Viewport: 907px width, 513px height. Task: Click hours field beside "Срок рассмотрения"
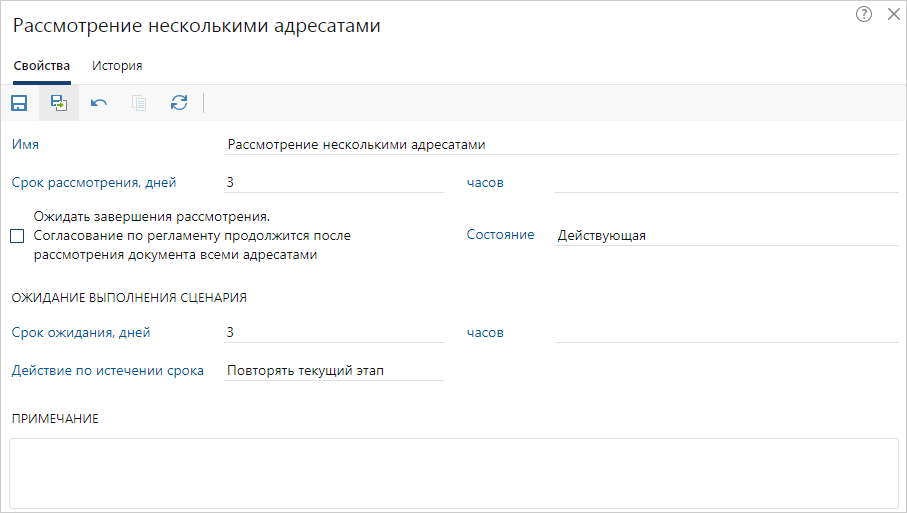(x=726, y=182)
